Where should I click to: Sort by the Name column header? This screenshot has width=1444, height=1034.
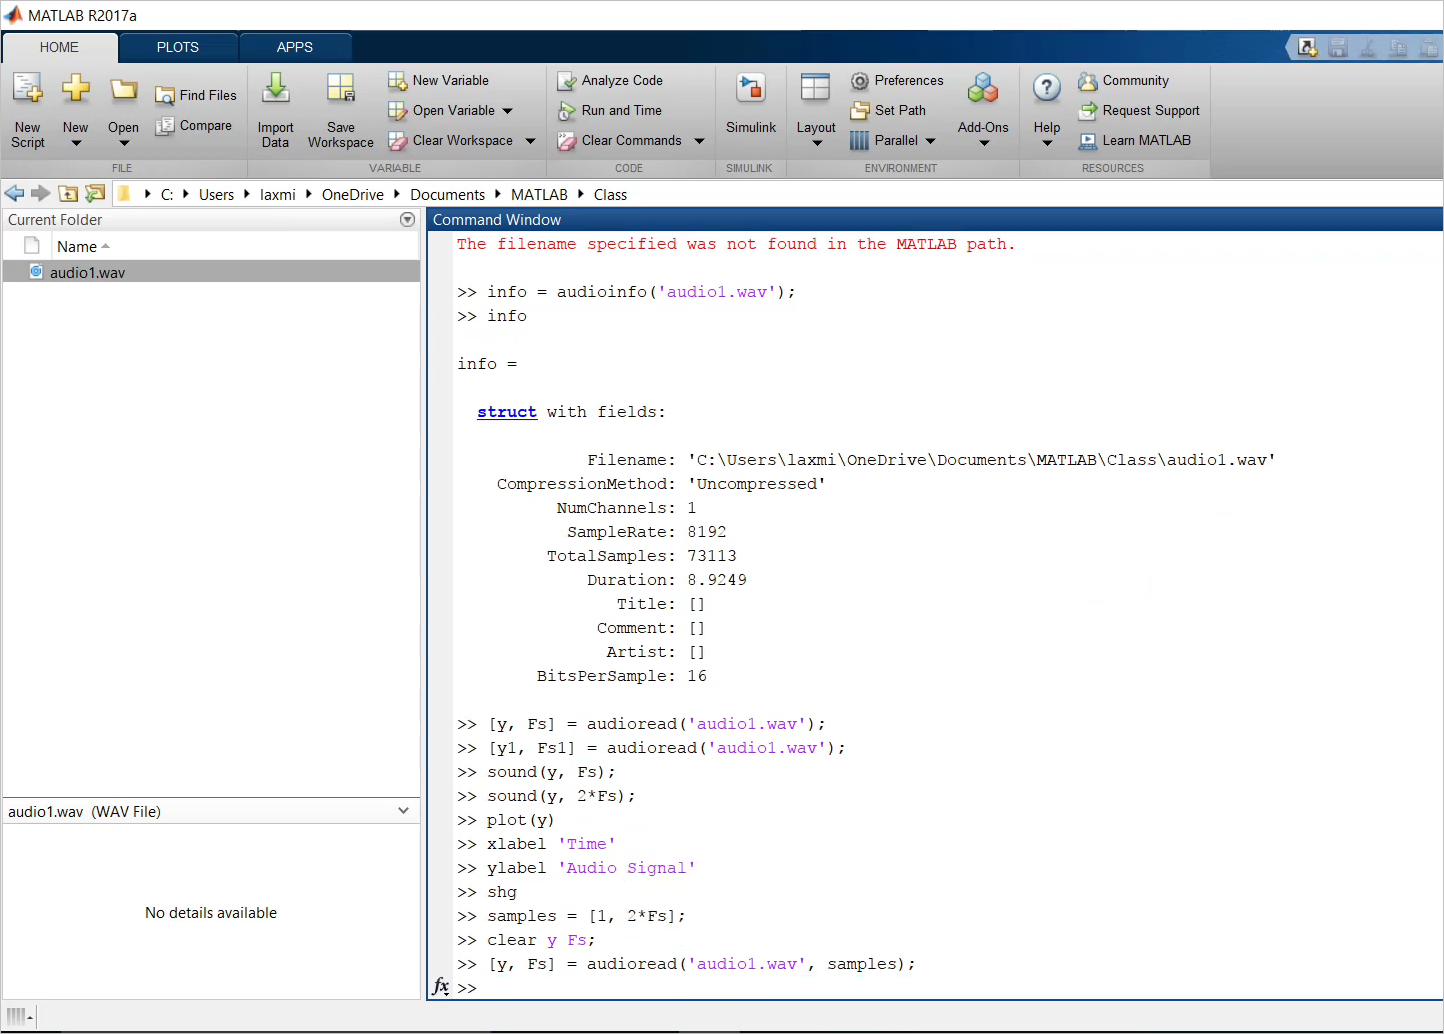[x=234, y=246]
